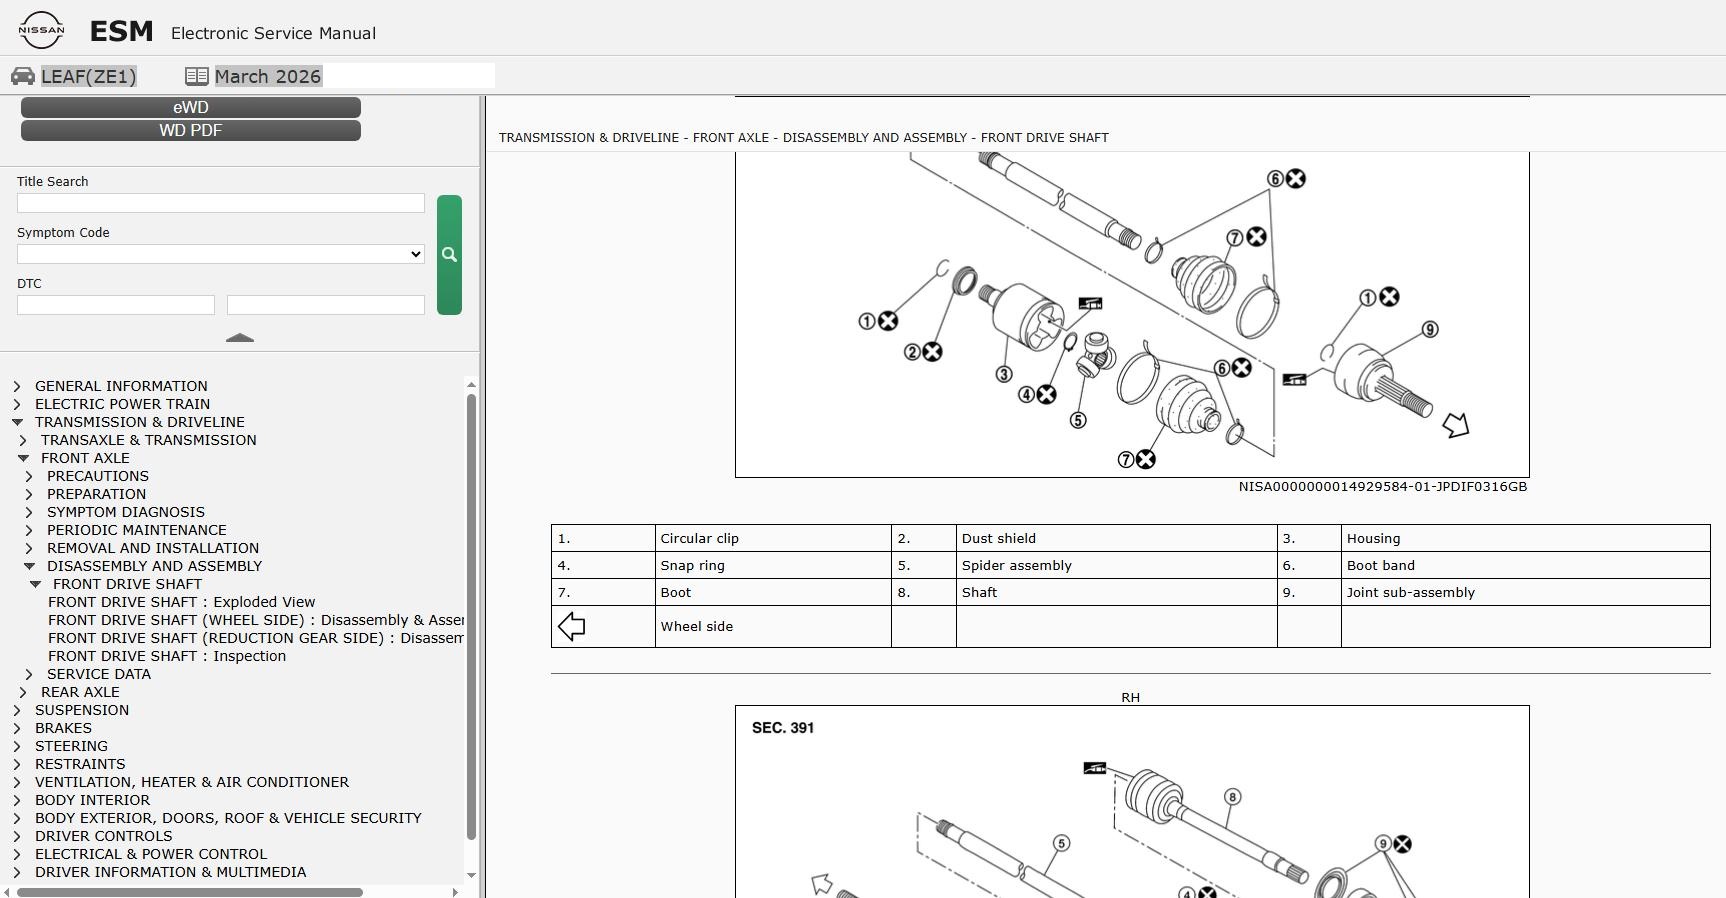Click the 'Snap ring' table cell
The image size is (1726, 898).
[x=773, y=565]
